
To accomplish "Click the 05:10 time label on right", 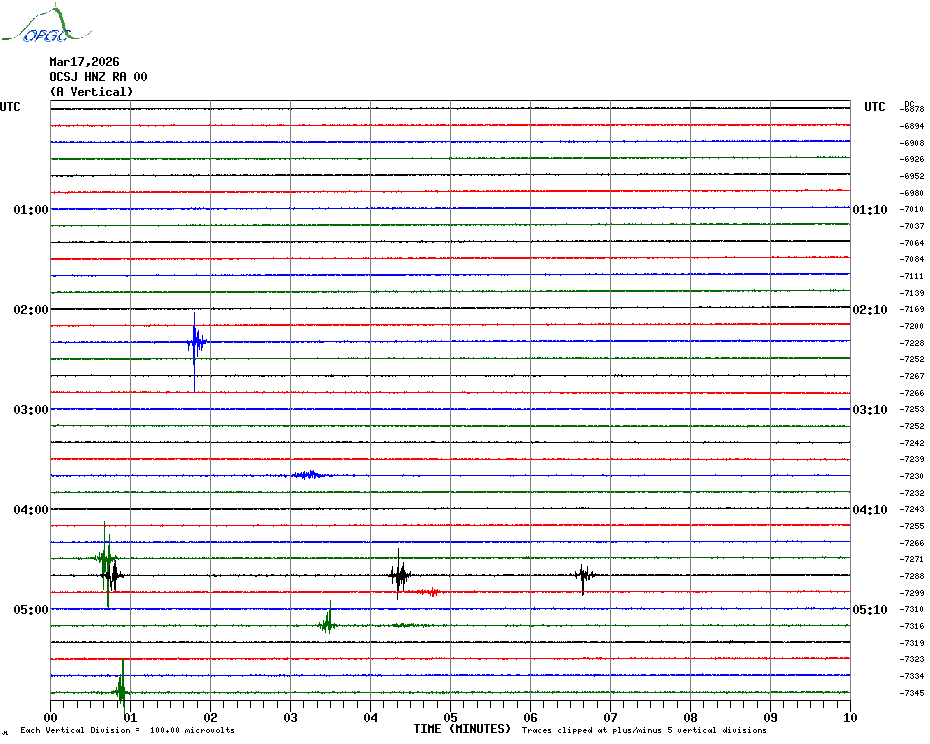I will point(869,610).
